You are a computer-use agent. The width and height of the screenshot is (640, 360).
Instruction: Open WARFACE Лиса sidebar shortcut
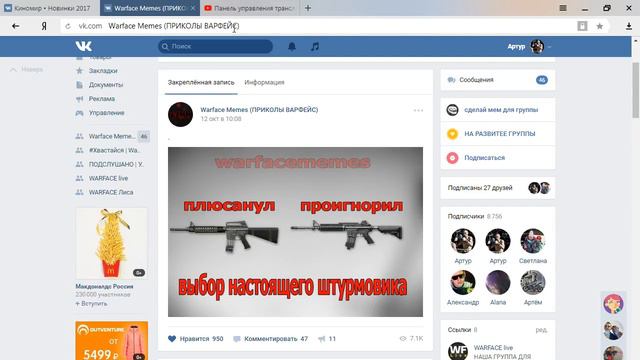[x=111, y=192]
